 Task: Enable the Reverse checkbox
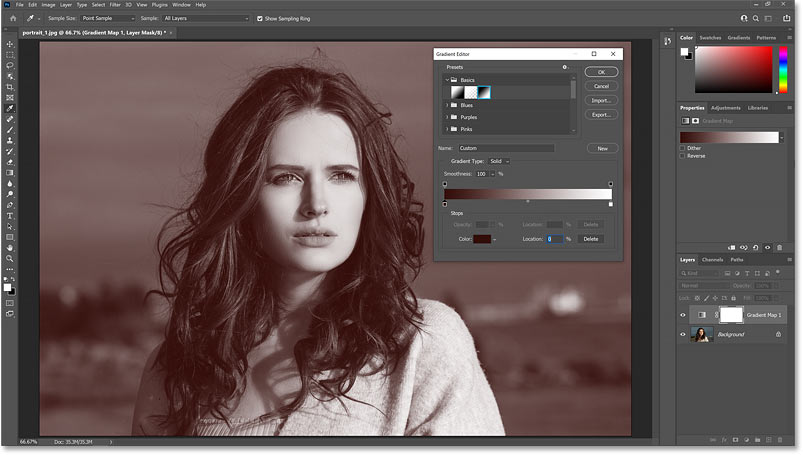682,156
